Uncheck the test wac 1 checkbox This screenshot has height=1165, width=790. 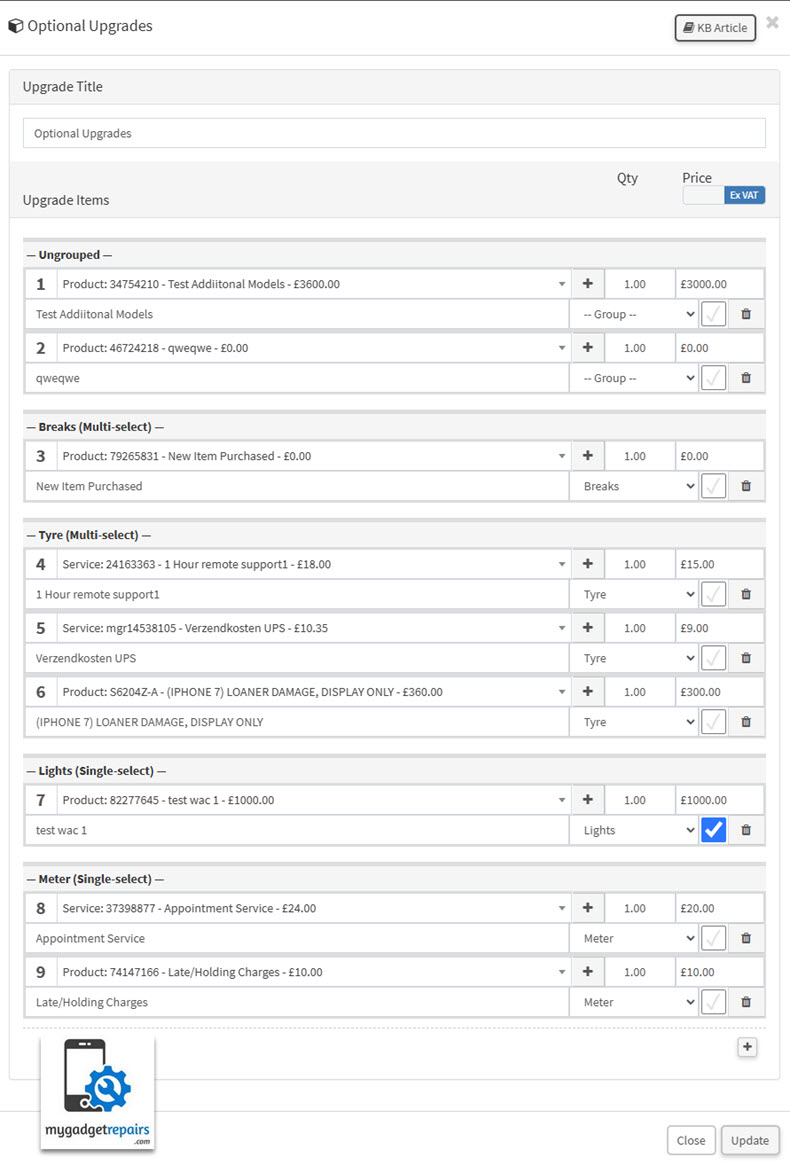coord(713,830)
